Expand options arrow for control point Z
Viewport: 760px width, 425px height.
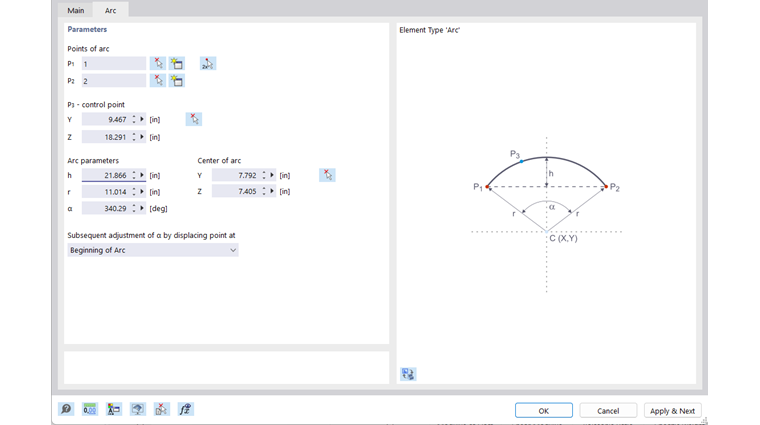pos(142,137)
